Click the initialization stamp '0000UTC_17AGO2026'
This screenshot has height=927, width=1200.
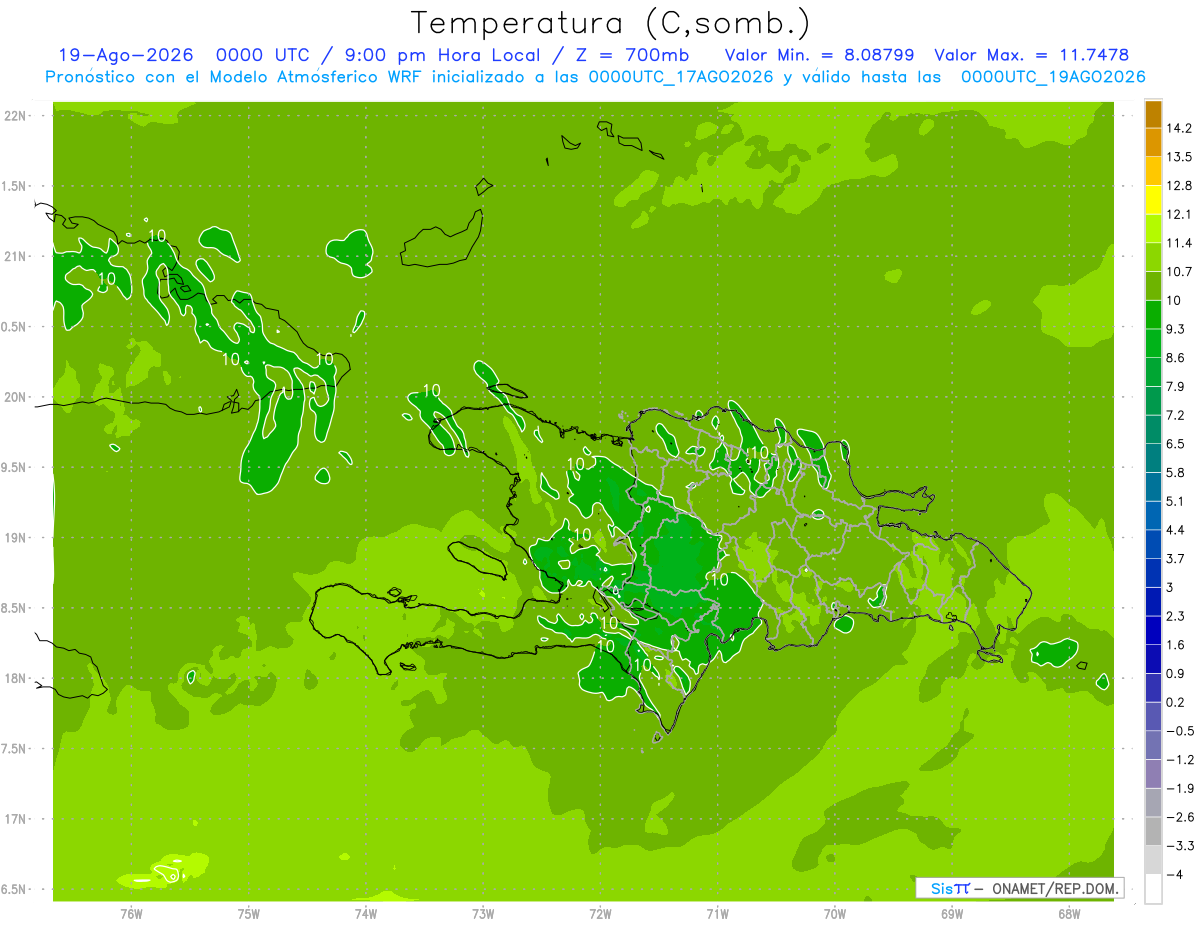coord(681,77)
